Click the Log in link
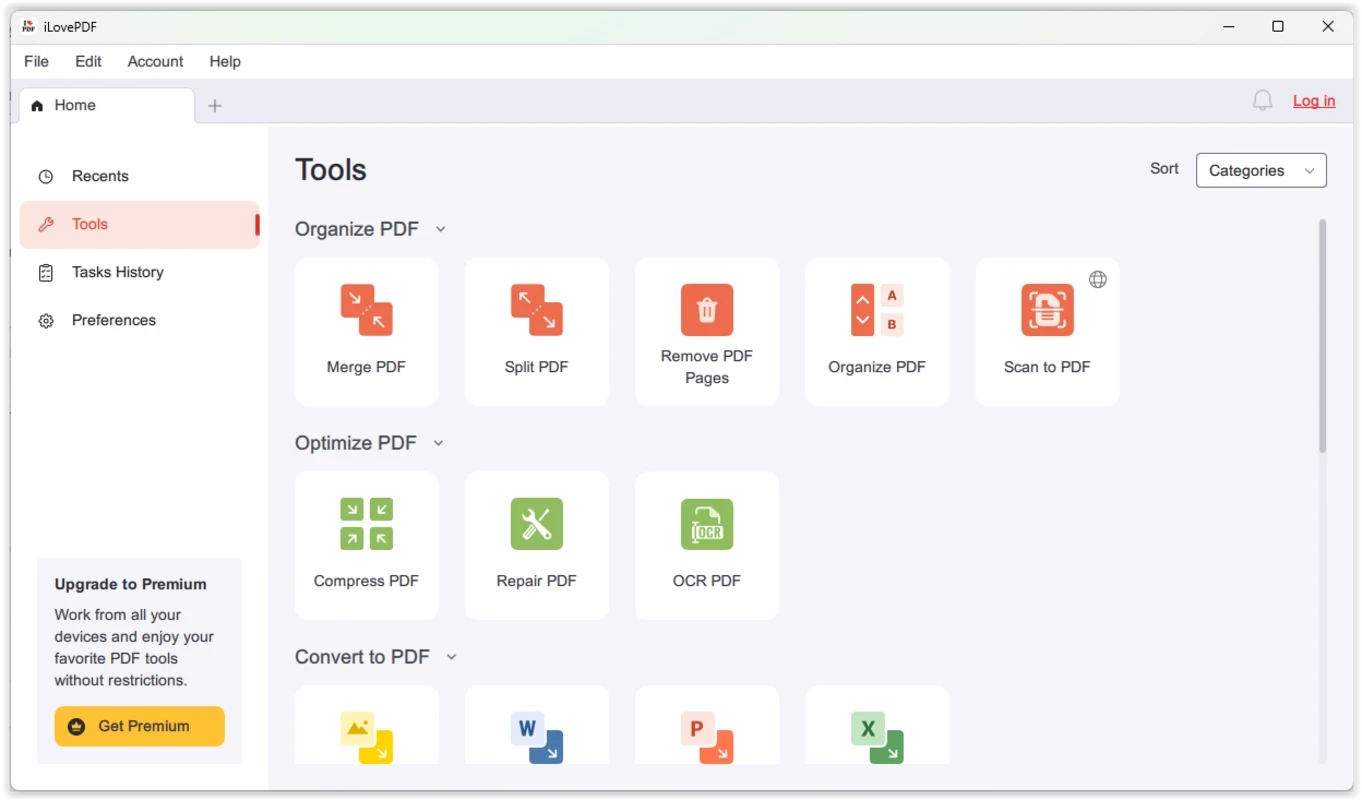Image resolution: width=1362 pixels, height=800 pixels. 1313,101
